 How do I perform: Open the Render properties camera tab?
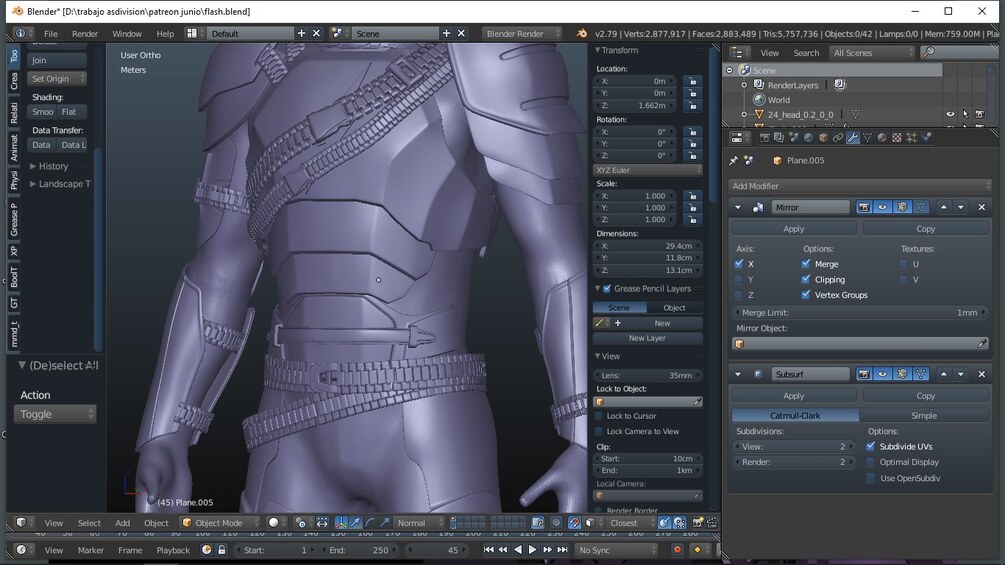click(765, 138)
